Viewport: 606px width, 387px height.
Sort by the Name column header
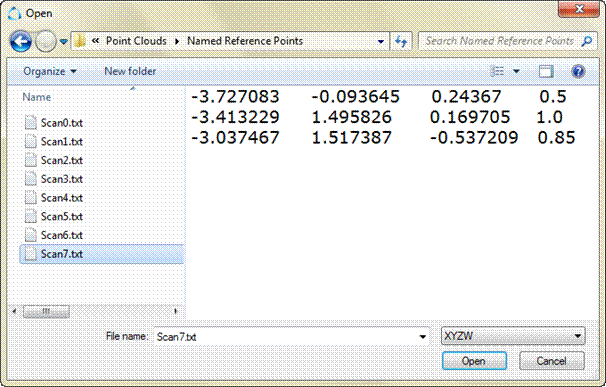(x=37, y=97)
